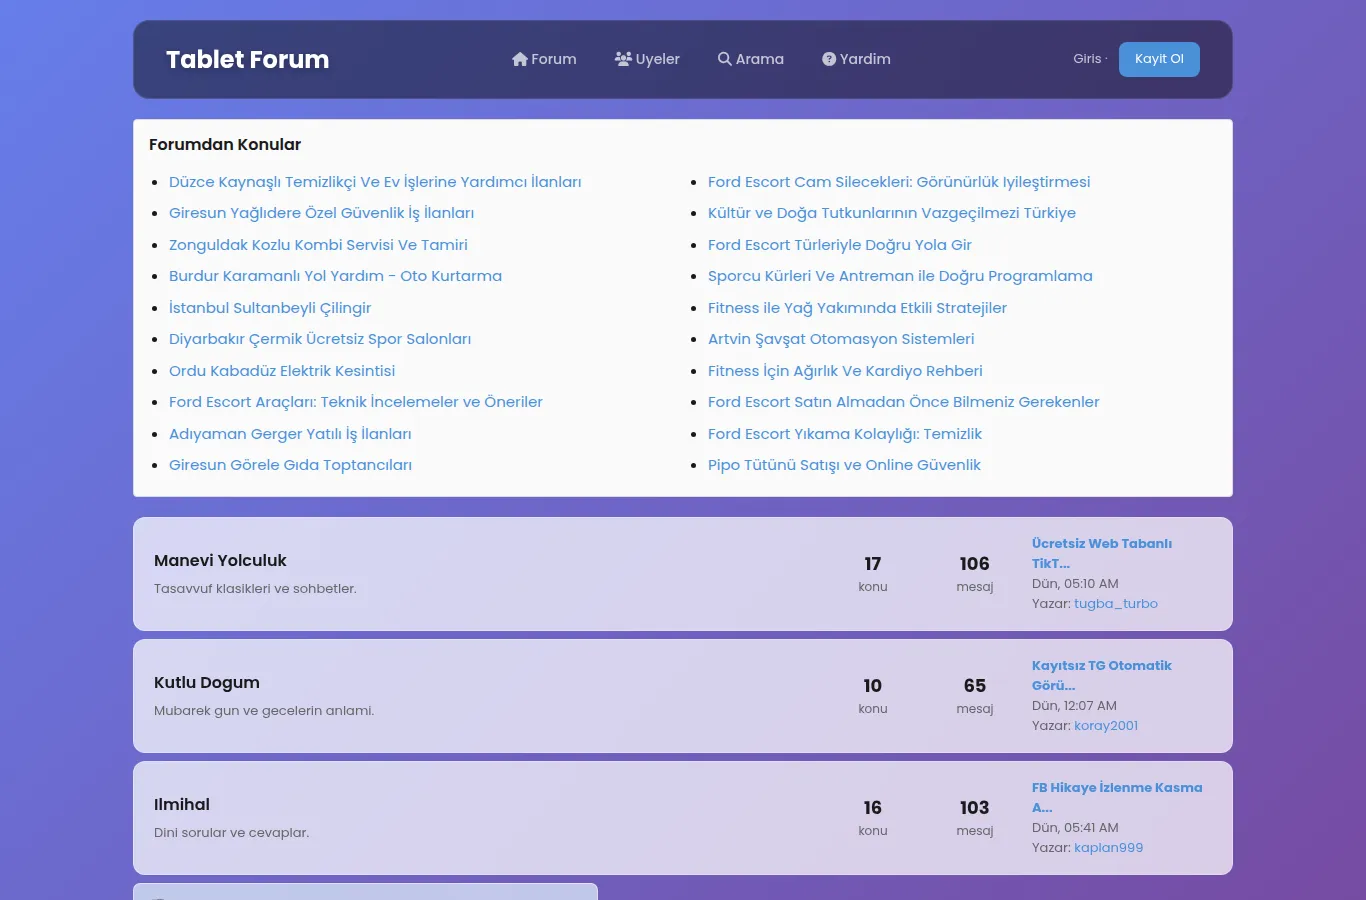The height and width of the screenshot is (900, 1366).
Task: Click the home icon beside Forum
Action: (520, 59)
